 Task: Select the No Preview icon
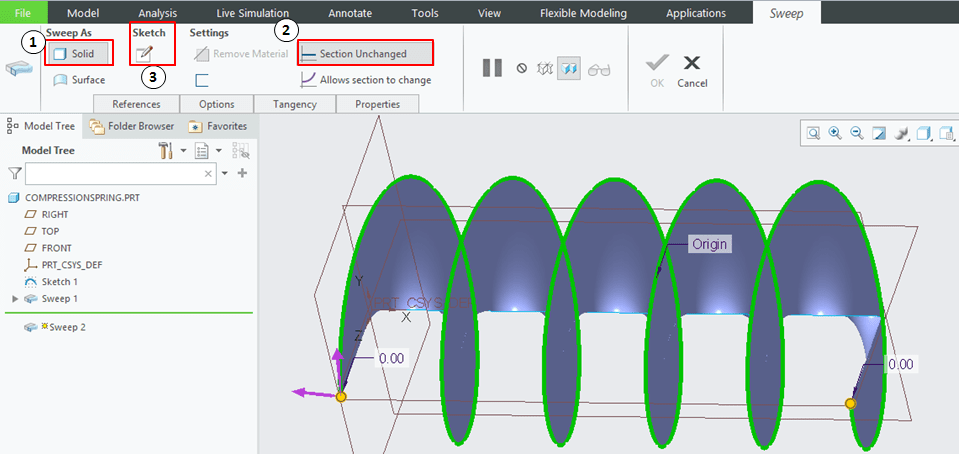tap(521, 69)
